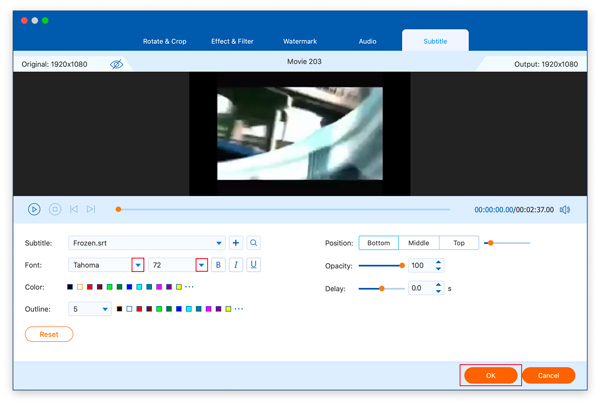Click the Reset button
Viewport: 600px width, 405px height.
coord(49,334)
